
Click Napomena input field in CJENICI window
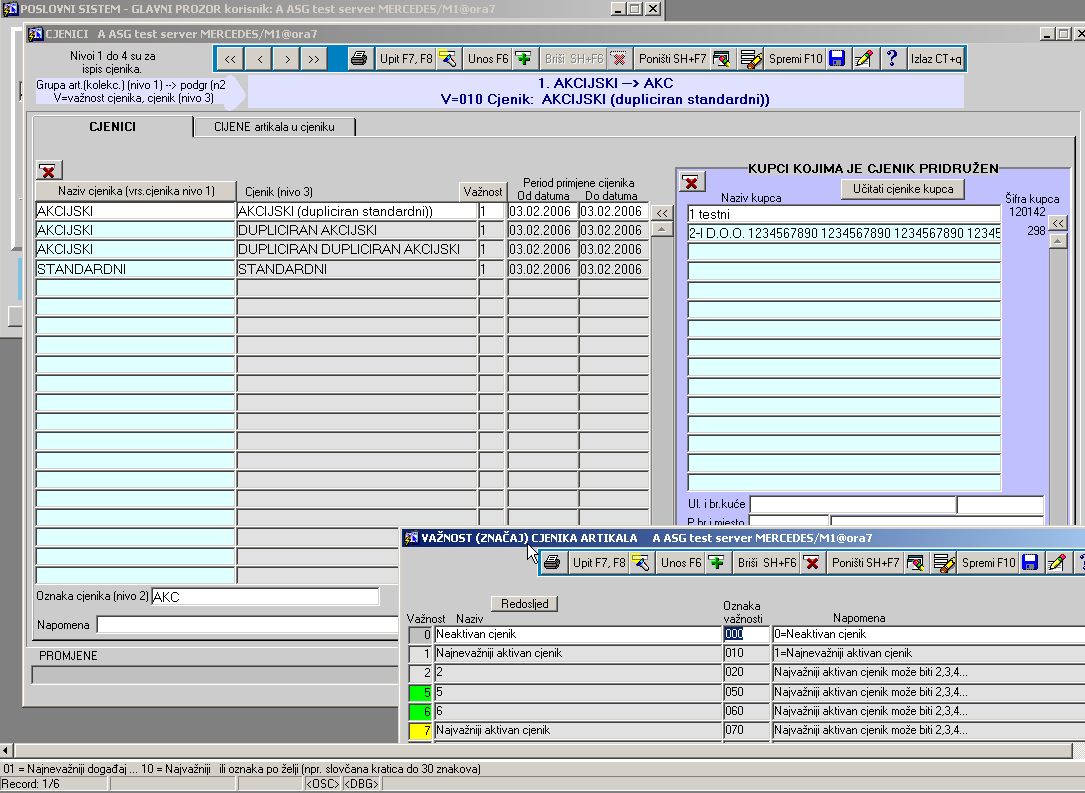[x=247, y=625]
